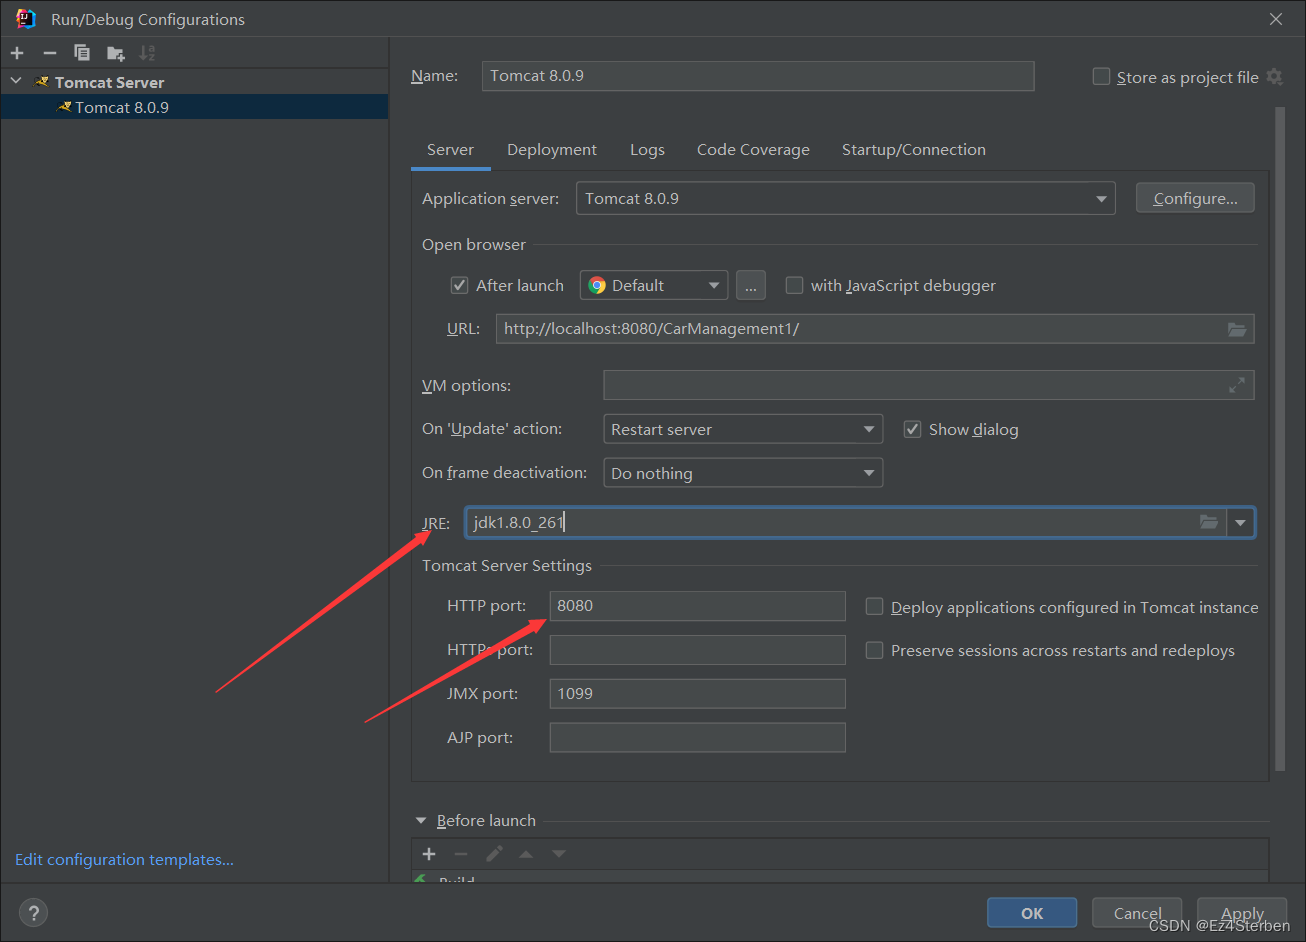Add a Before launch task

click(x=429, y=854)
